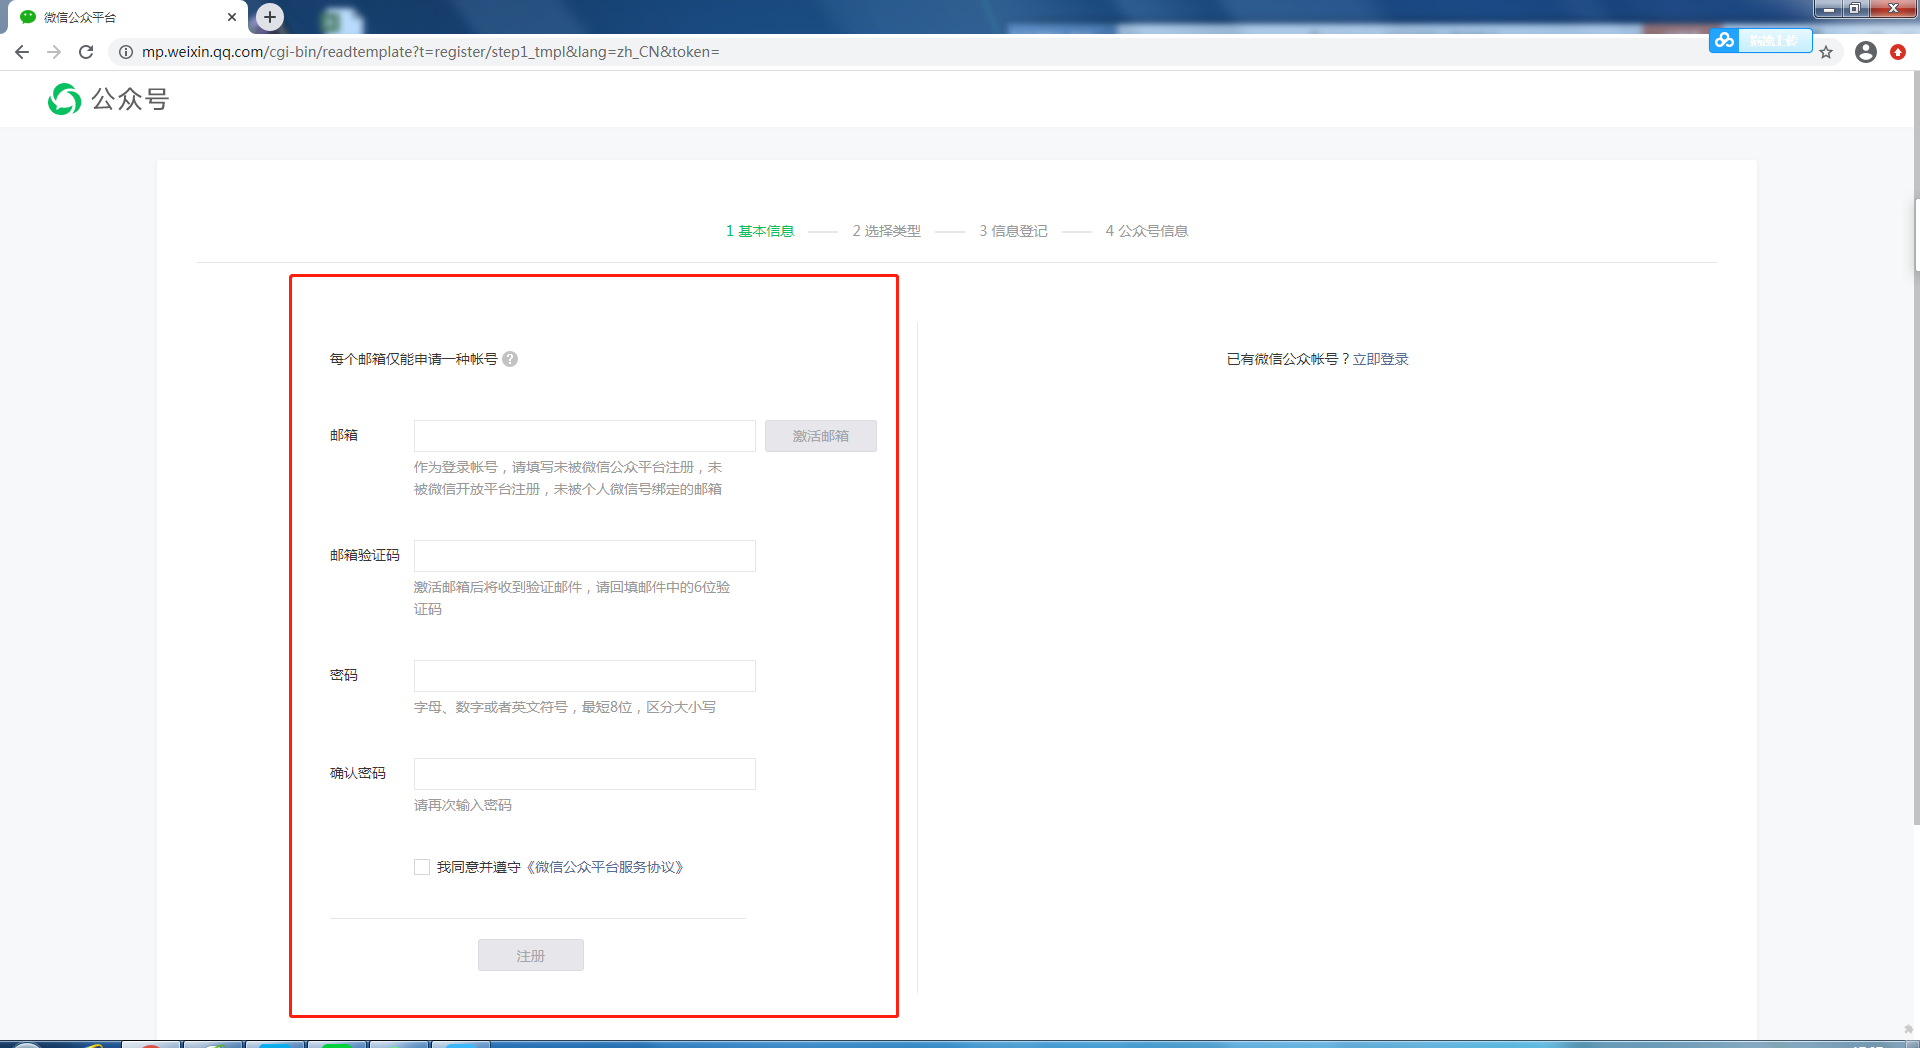The height and width of the screenshot is (1048, 1920).
Task: Click the 确认密码 confirm password field
Action: point(585,774)
